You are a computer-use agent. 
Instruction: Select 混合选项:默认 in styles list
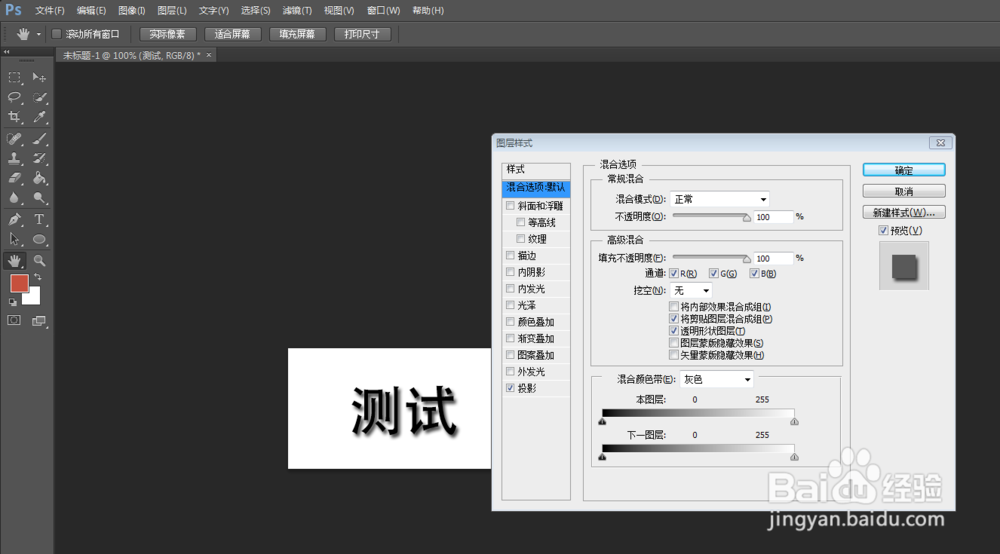(536, 187)
